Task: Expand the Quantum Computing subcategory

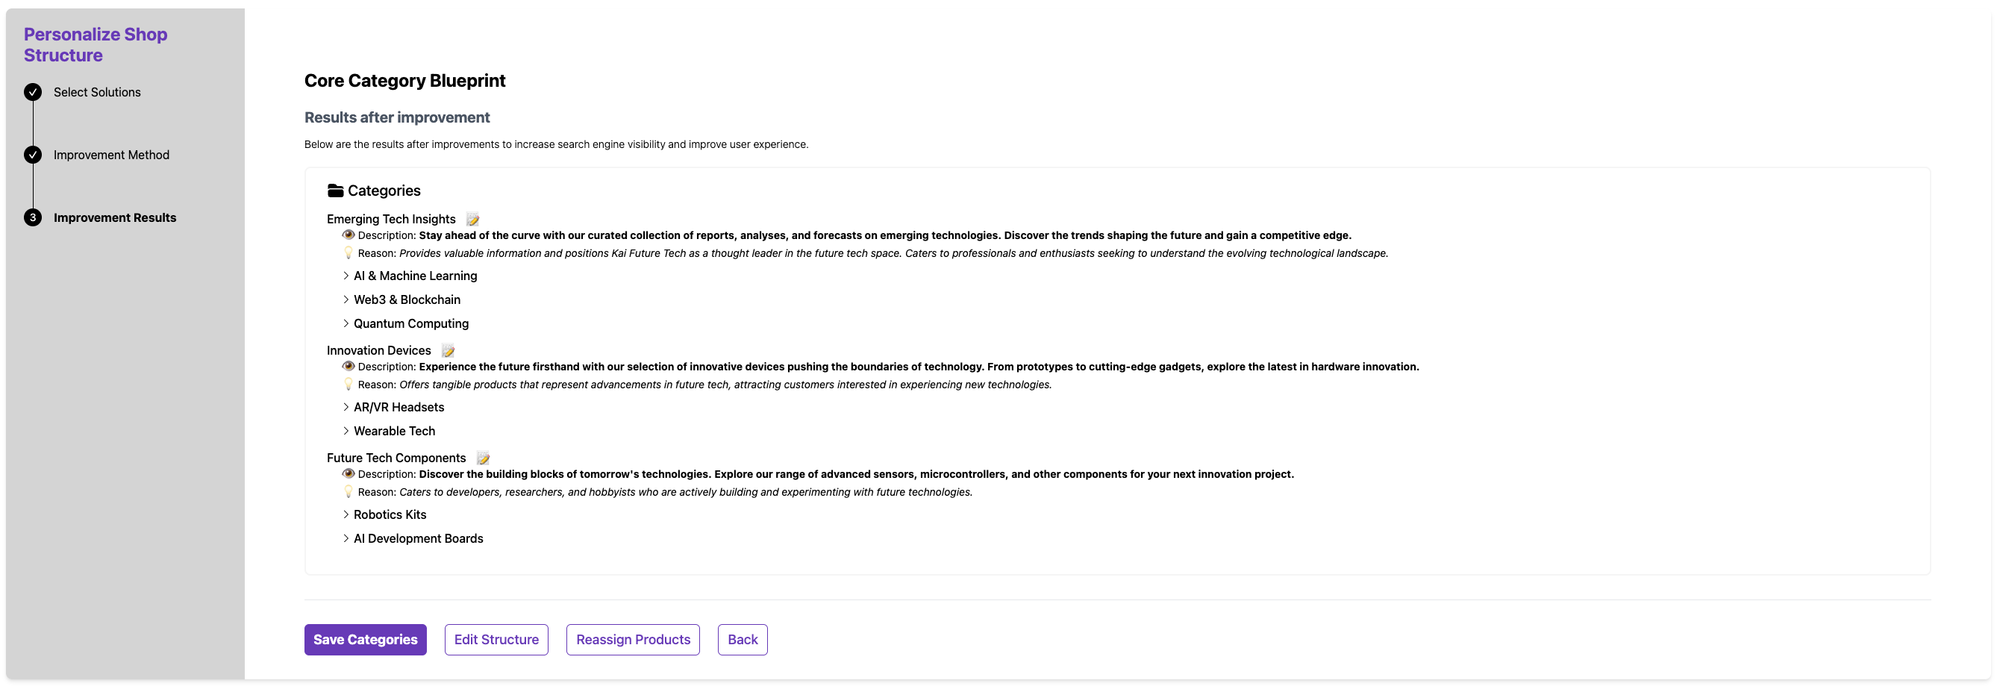Action: point(346,324)
